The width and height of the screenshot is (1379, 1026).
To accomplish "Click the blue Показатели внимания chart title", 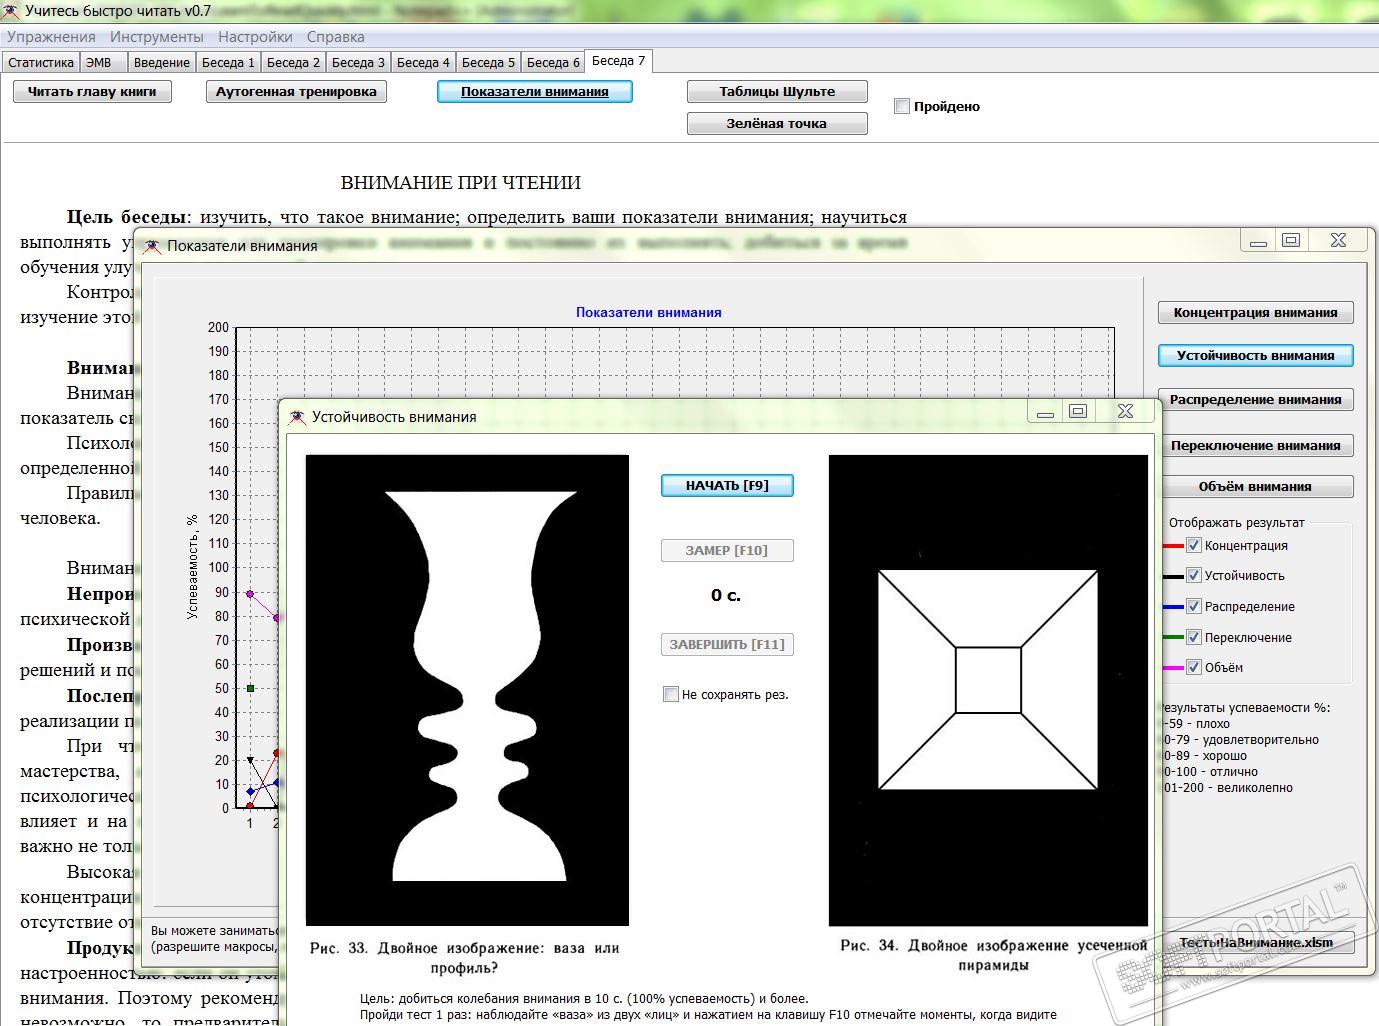I will tap(649, 312).
